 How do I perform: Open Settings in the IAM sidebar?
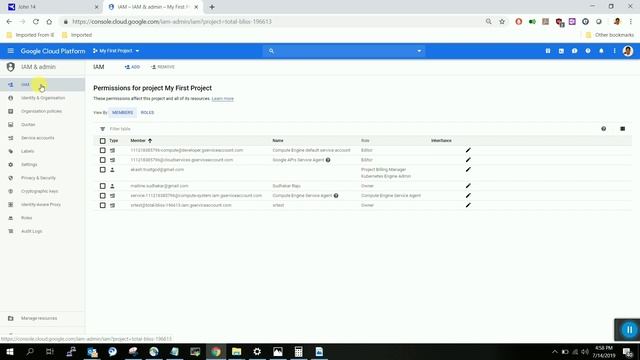42,164
